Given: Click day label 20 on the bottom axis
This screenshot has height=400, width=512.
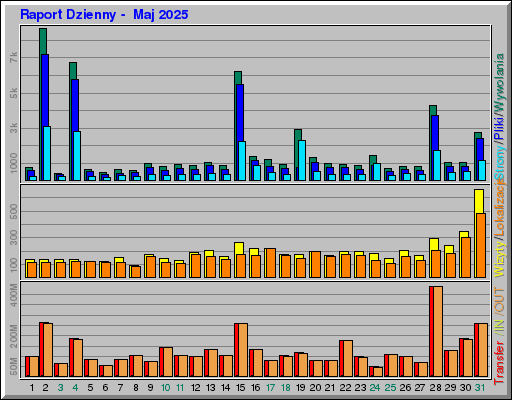Looking at the screenshot, I should click(315, 388).
